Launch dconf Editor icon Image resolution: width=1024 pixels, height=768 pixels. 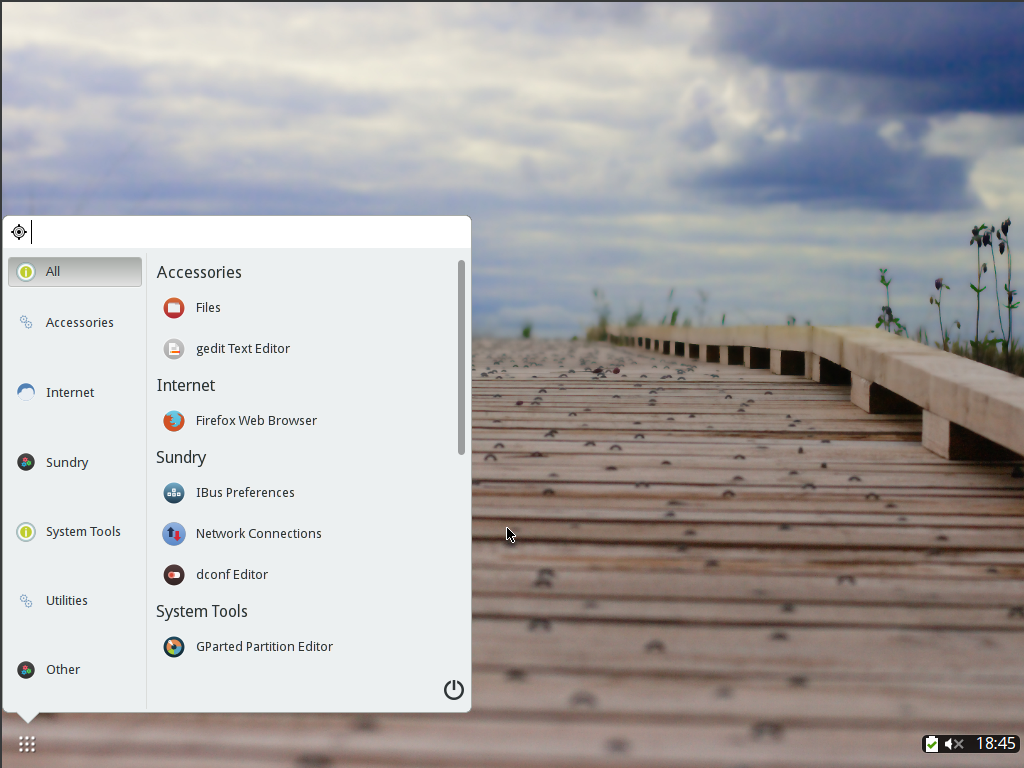pyautogui.click(x=174, y=575)
